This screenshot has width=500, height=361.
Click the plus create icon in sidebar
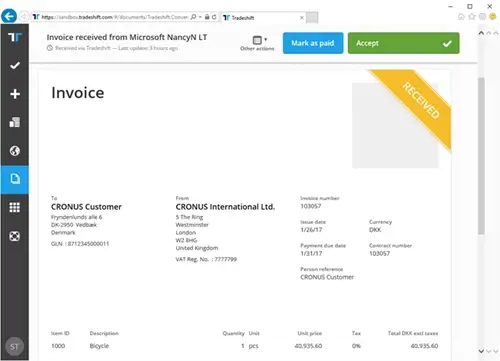(x=15, y=94)
